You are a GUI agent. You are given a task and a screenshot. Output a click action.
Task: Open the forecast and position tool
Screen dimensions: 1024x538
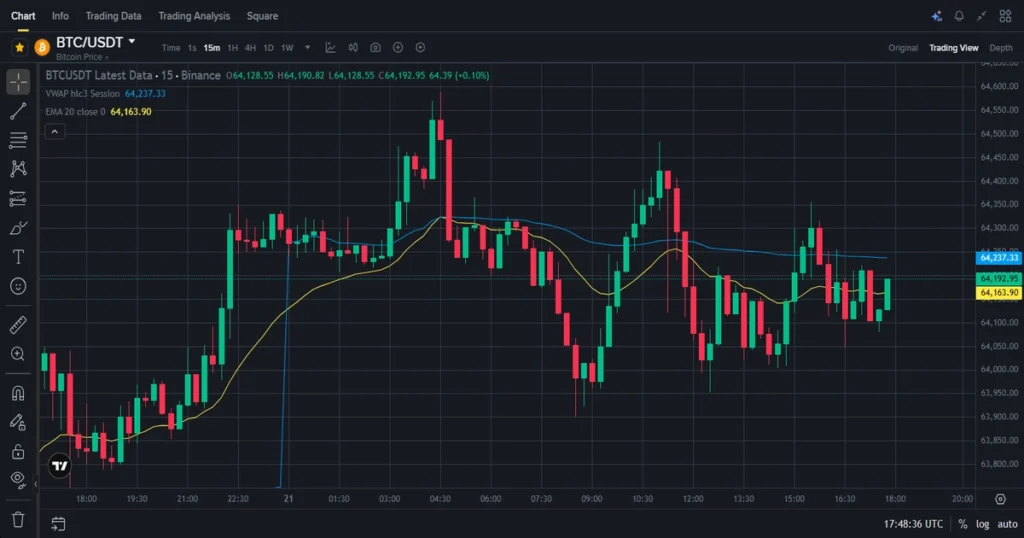coord(18,198)
